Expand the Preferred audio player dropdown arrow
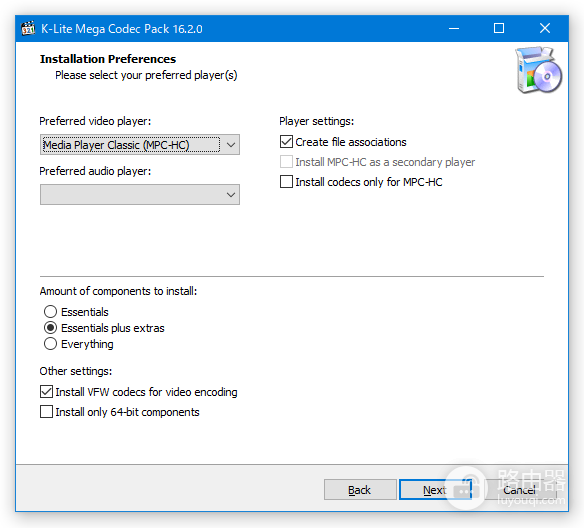The image size is (584, 528). (x=231, y=194)
